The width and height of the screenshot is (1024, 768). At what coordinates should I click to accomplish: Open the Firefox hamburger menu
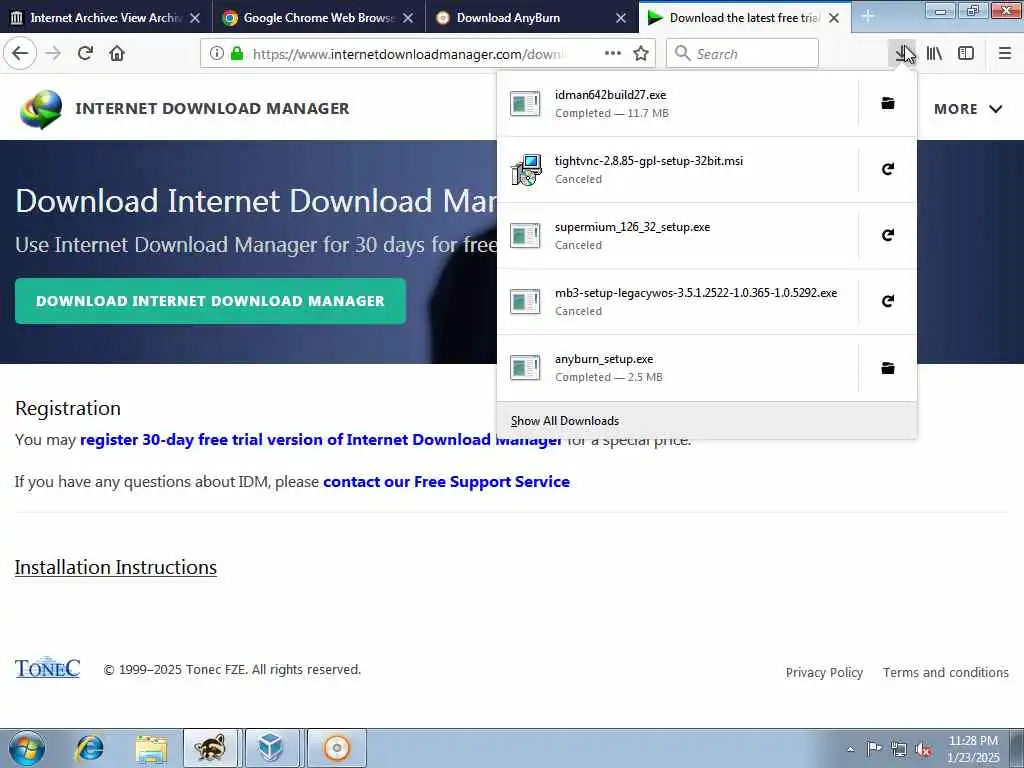[x=1005, y=53]
